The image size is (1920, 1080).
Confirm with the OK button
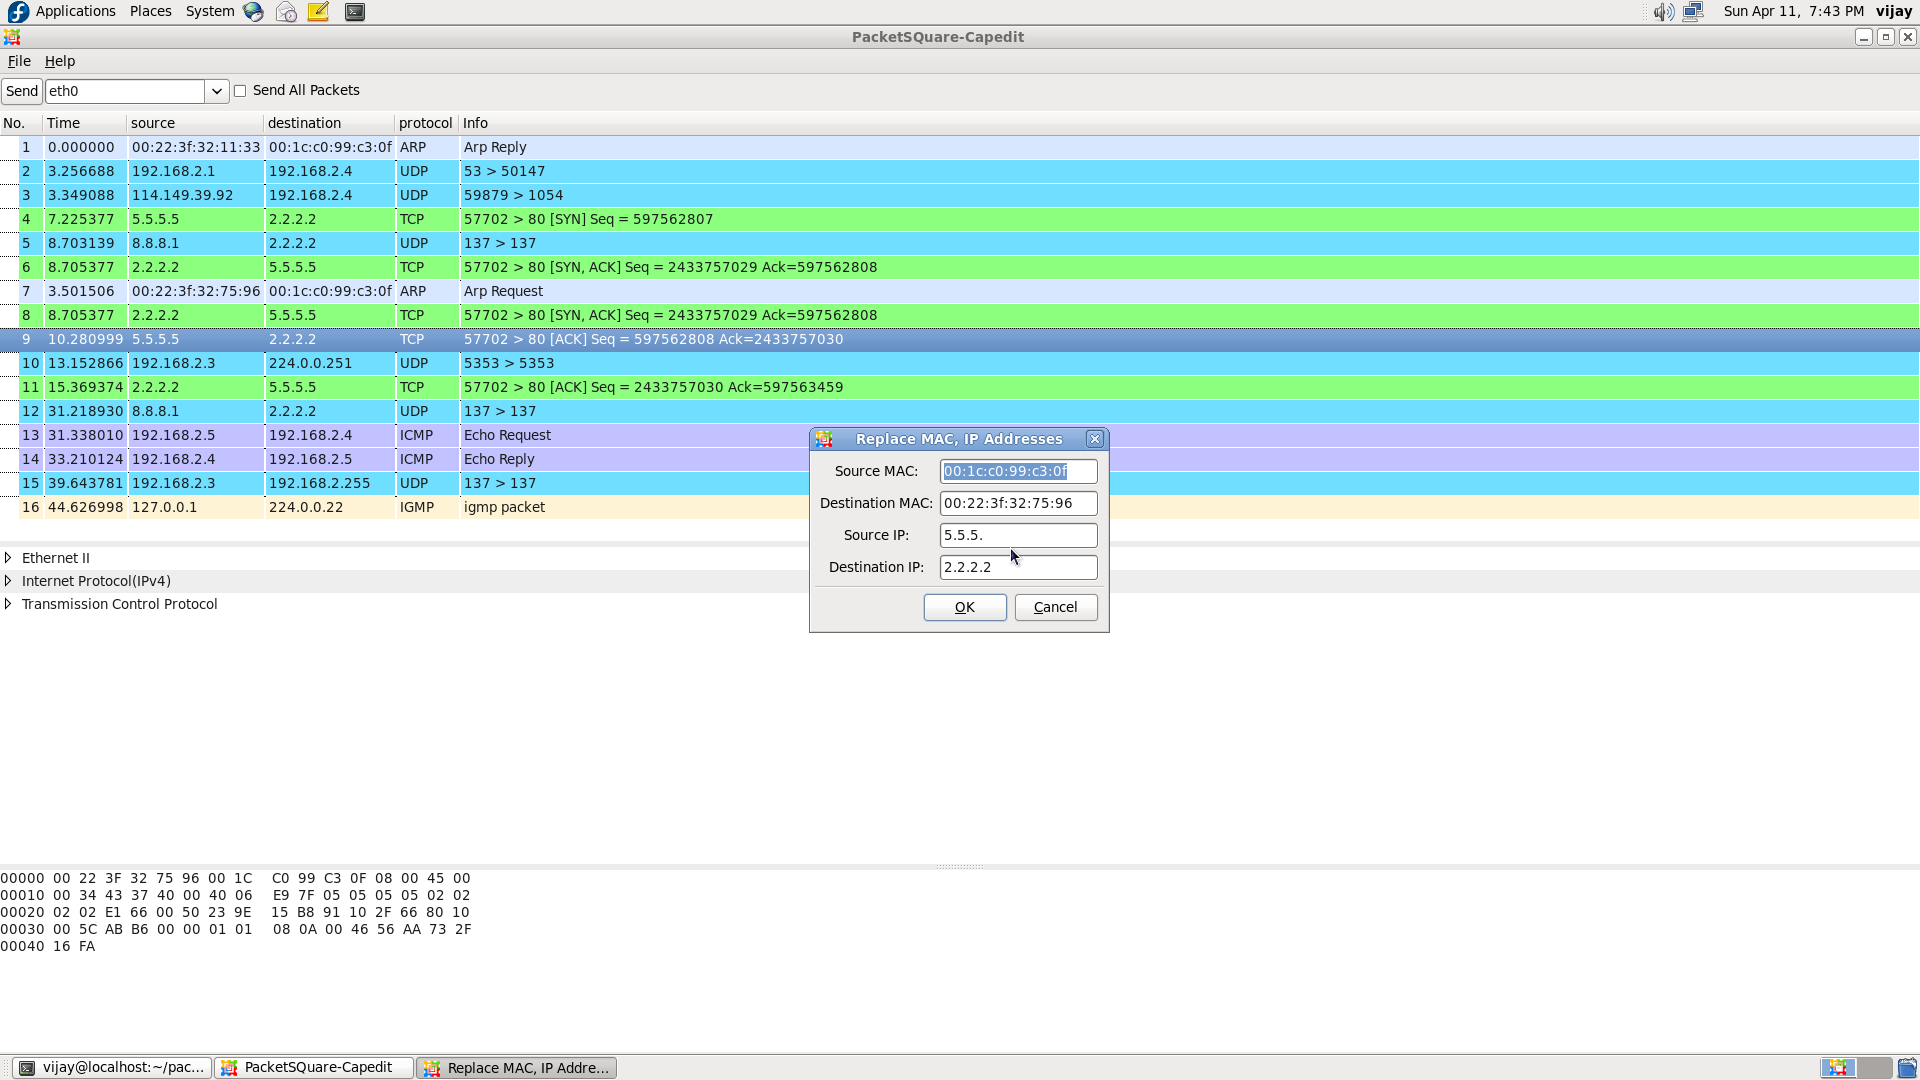coord(965,607)
